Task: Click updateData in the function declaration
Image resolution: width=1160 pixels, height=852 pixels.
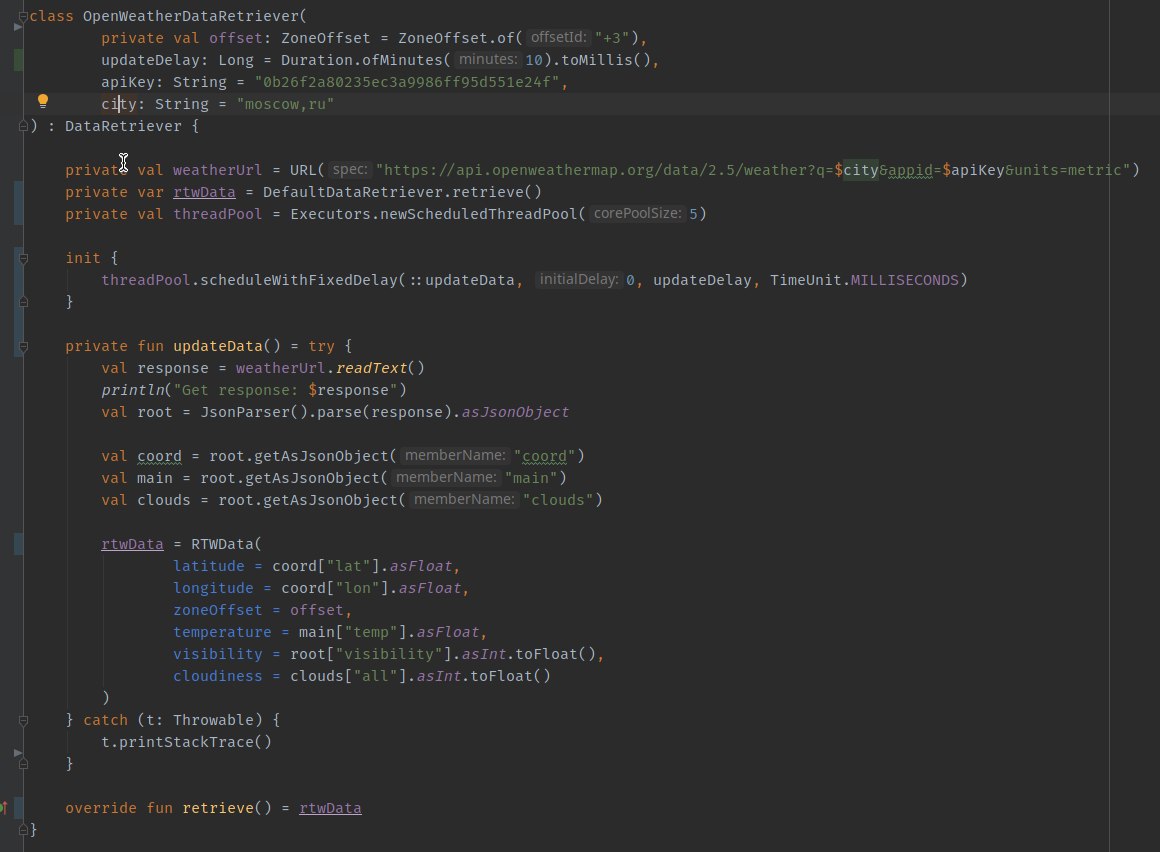Action: [x=218, y=346]
